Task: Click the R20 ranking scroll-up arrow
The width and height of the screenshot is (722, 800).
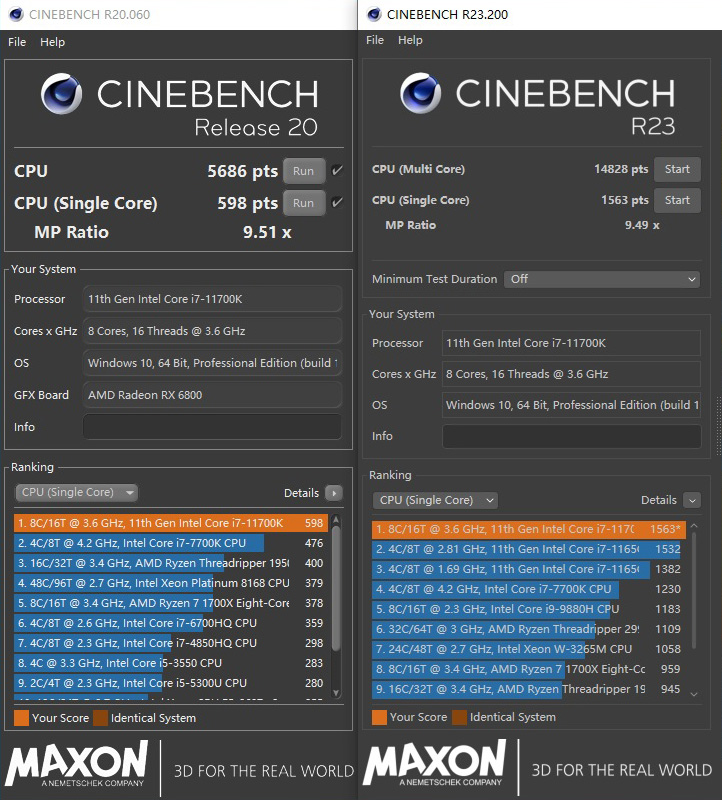Action: click(336, 520)
